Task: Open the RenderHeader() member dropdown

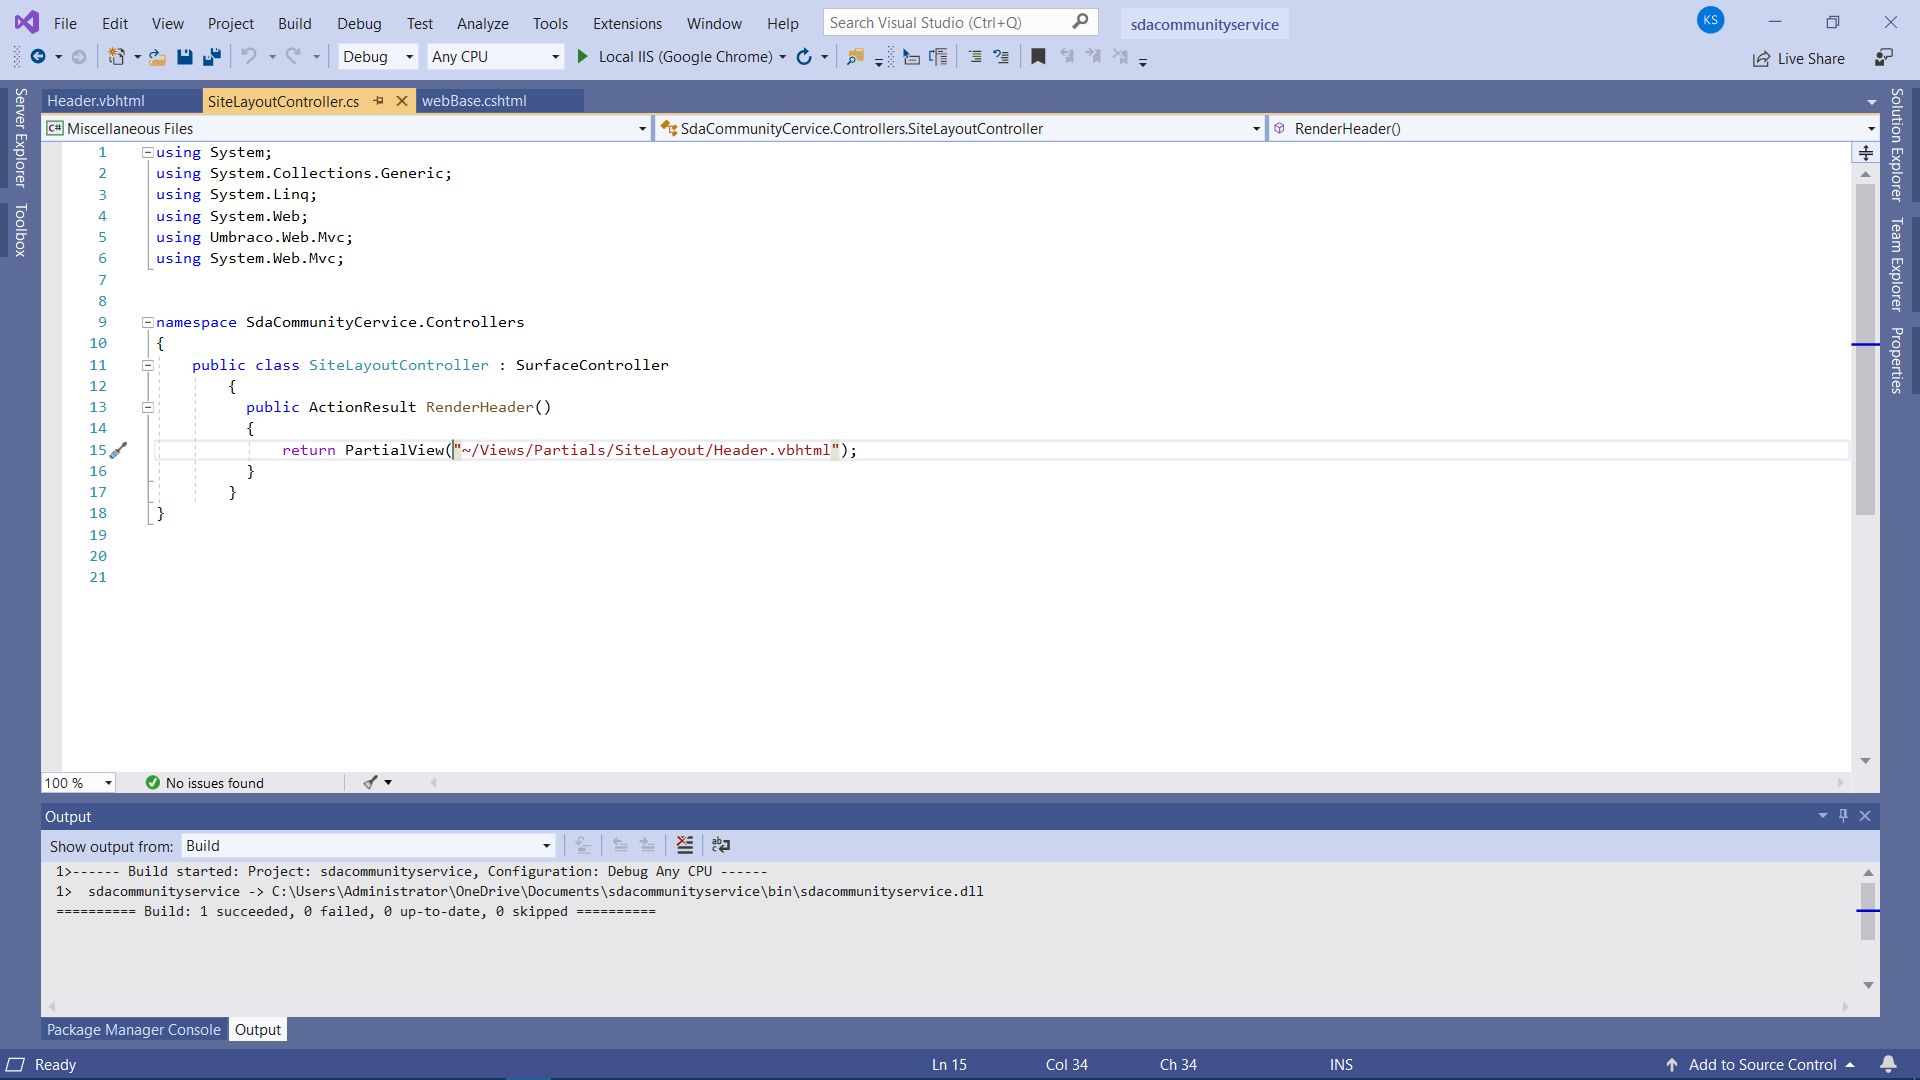Action: (x=1574, y=128)
